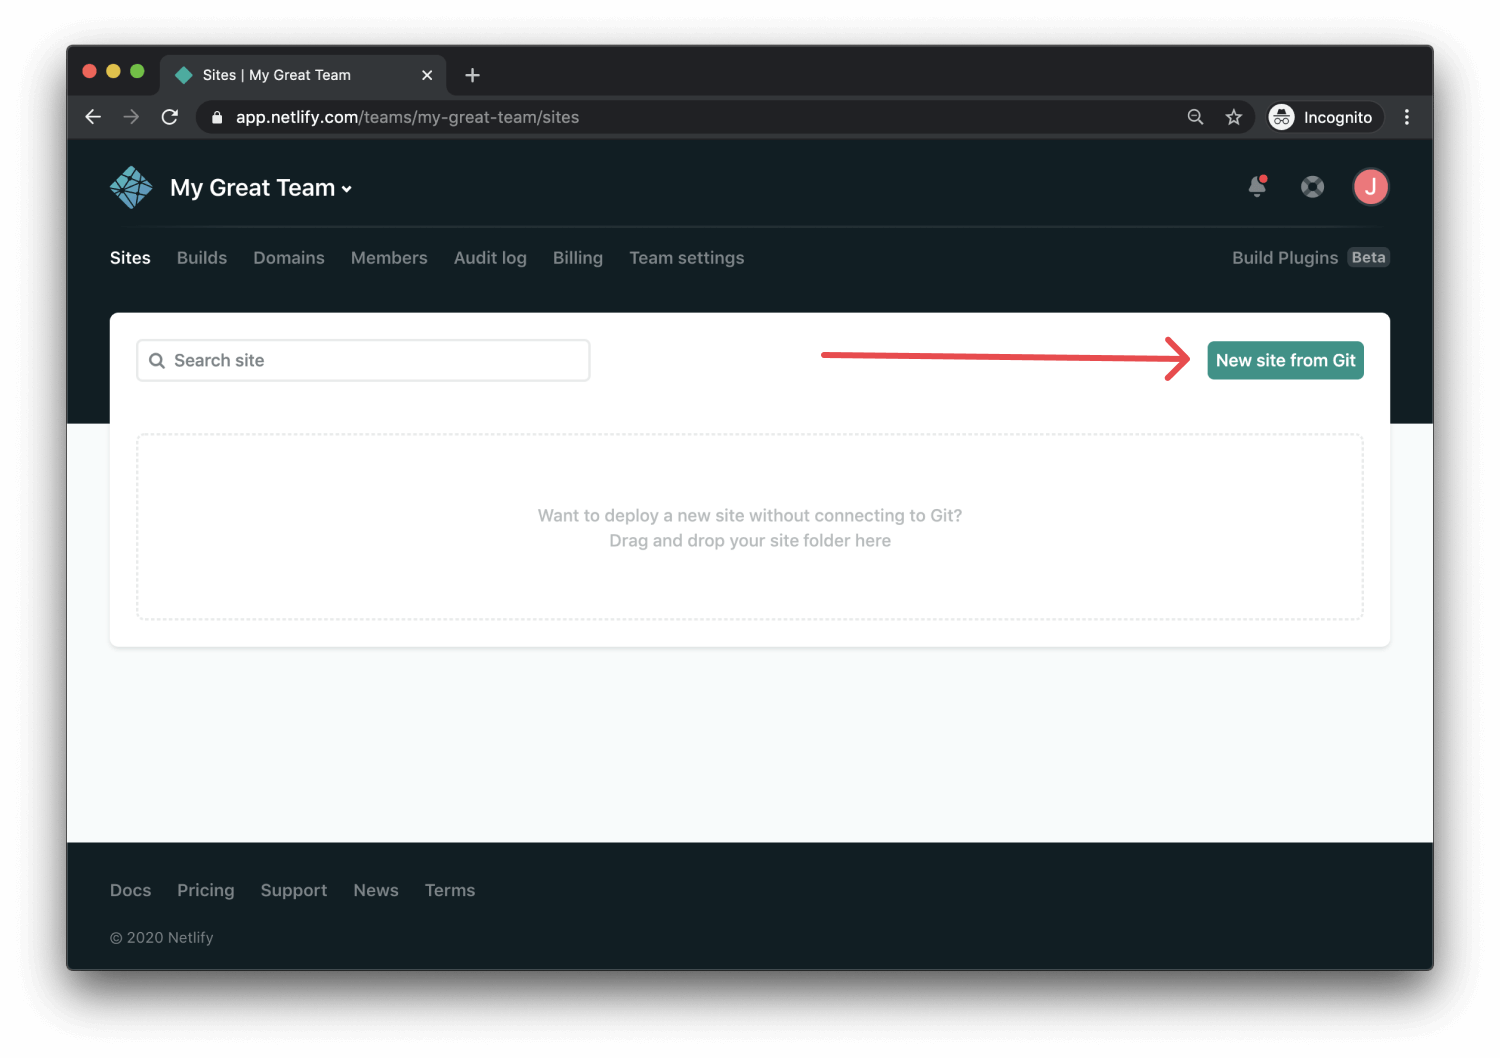
Task: Click the New site from Git button
Action: pos(1285,360)
